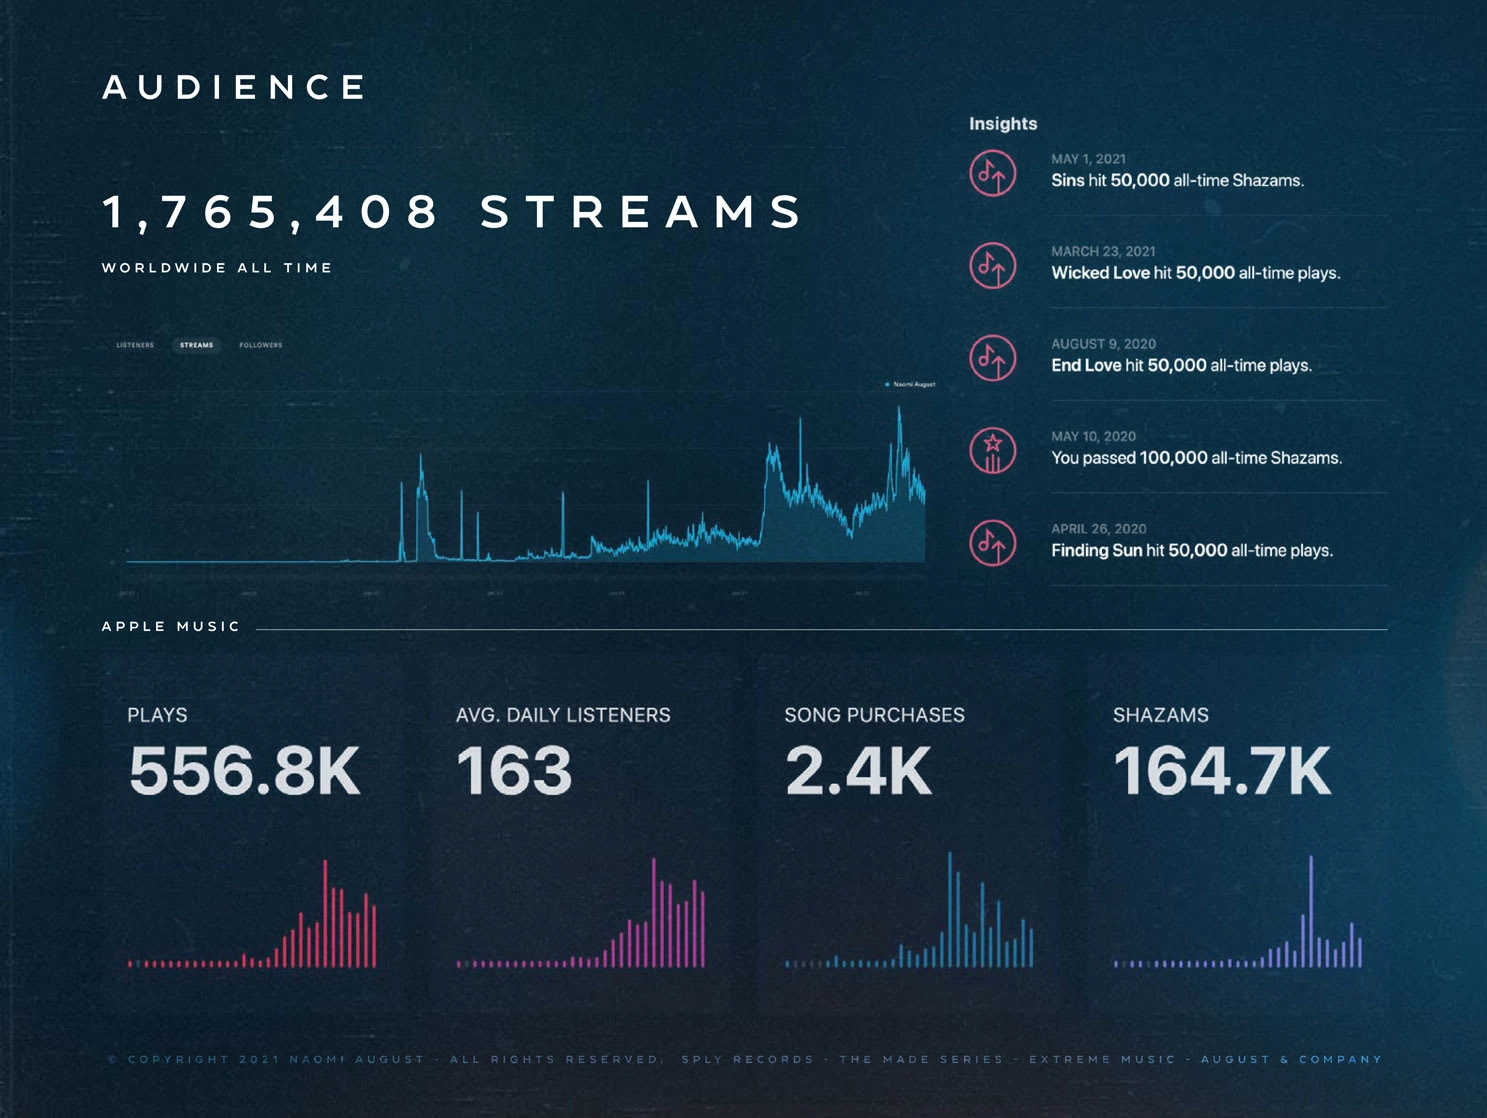Switch to the Listeners tab
The width and height of the screenshot is (1487, 1118).
(135, 345)
